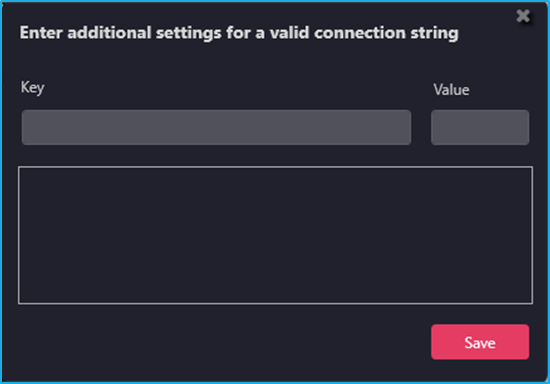Click the dialog heading about connection string

pos(239,33)
